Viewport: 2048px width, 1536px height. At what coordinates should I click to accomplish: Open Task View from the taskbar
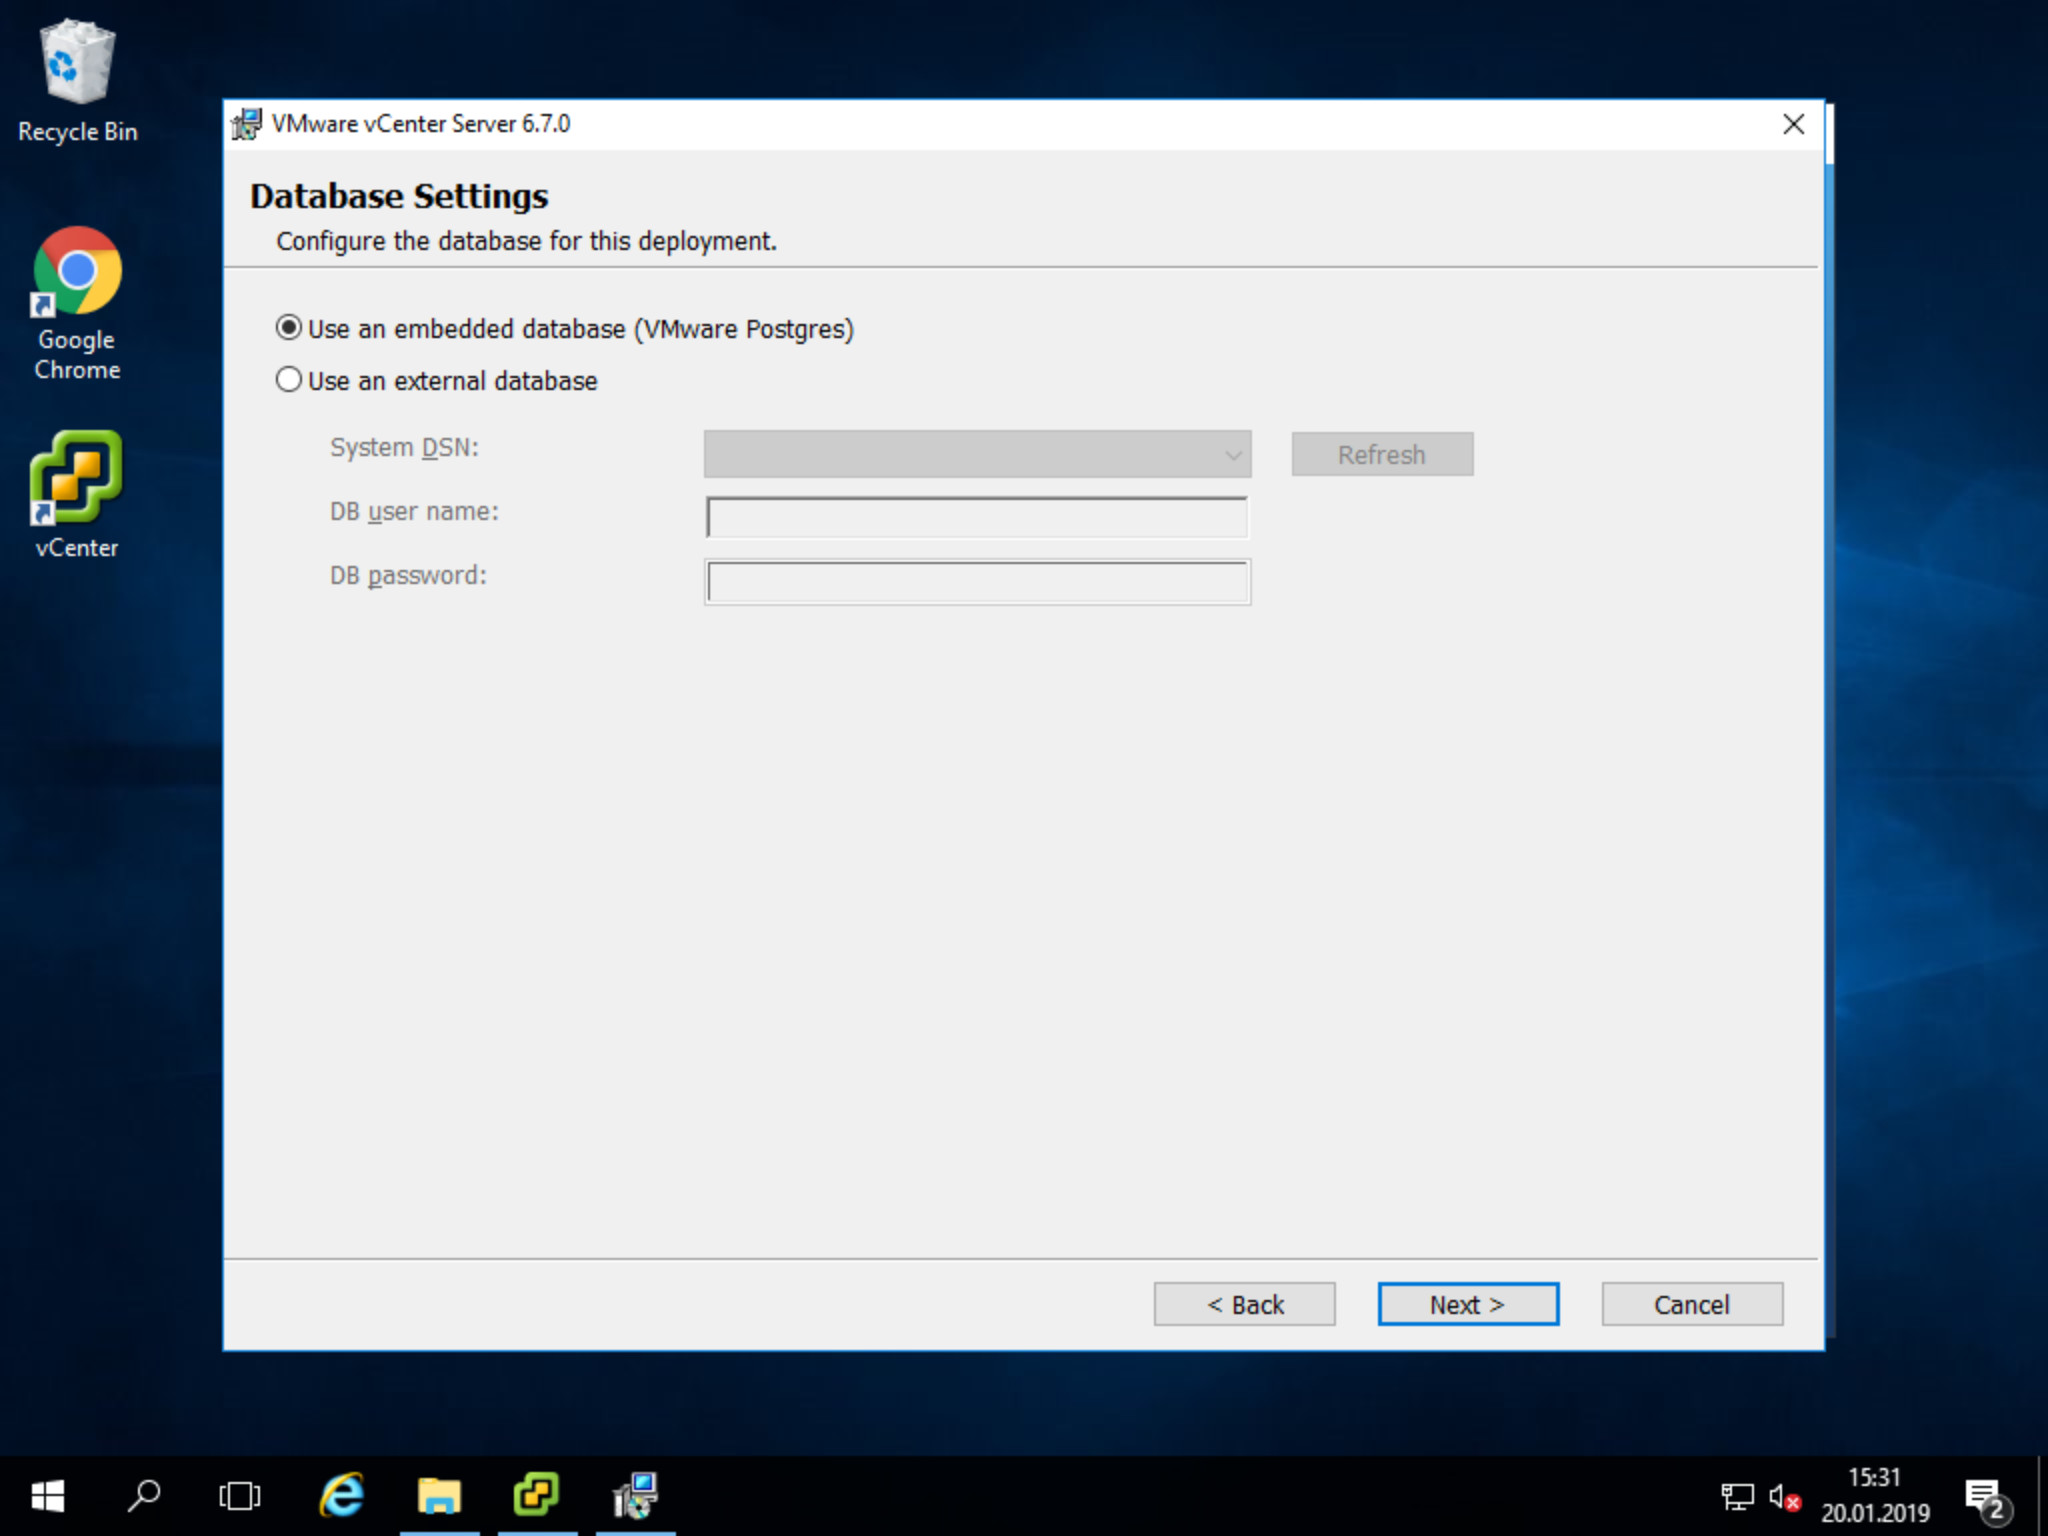click(x=240, y=1496)
